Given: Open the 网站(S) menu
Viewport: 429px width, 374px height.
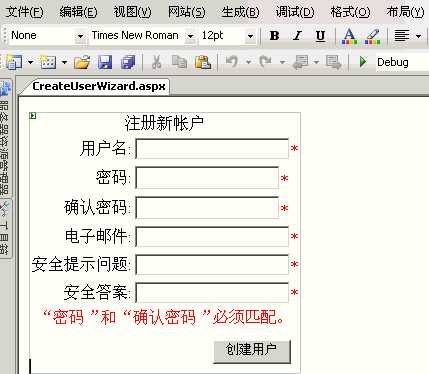Looking at the screenshot, I should [186, 12].
